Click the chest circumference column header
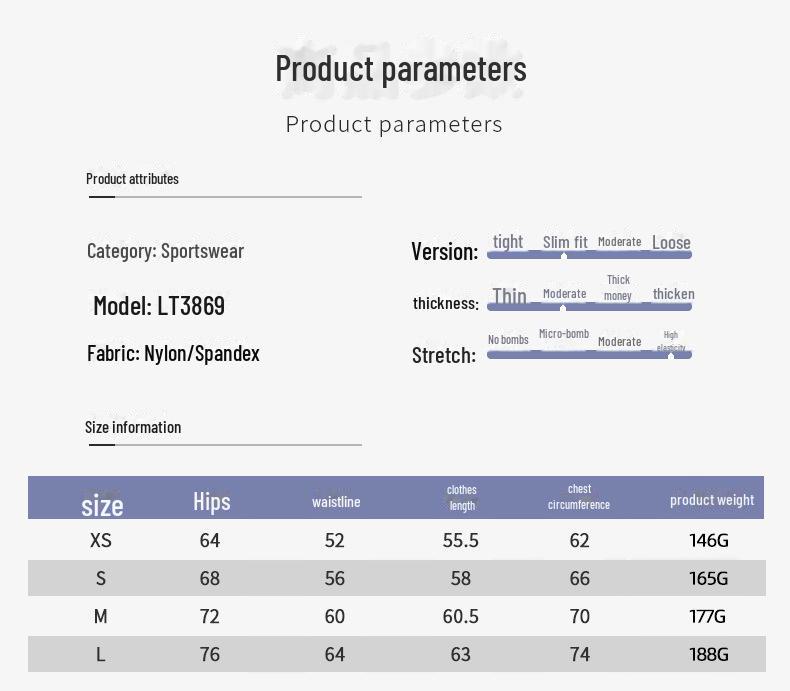 [579, 497]
